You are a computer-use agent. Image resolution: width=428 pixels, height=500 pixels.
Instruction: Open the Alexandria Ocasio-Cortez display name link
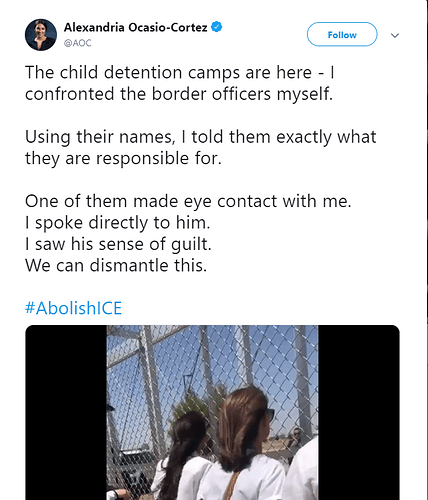click(x=136, y=27)
